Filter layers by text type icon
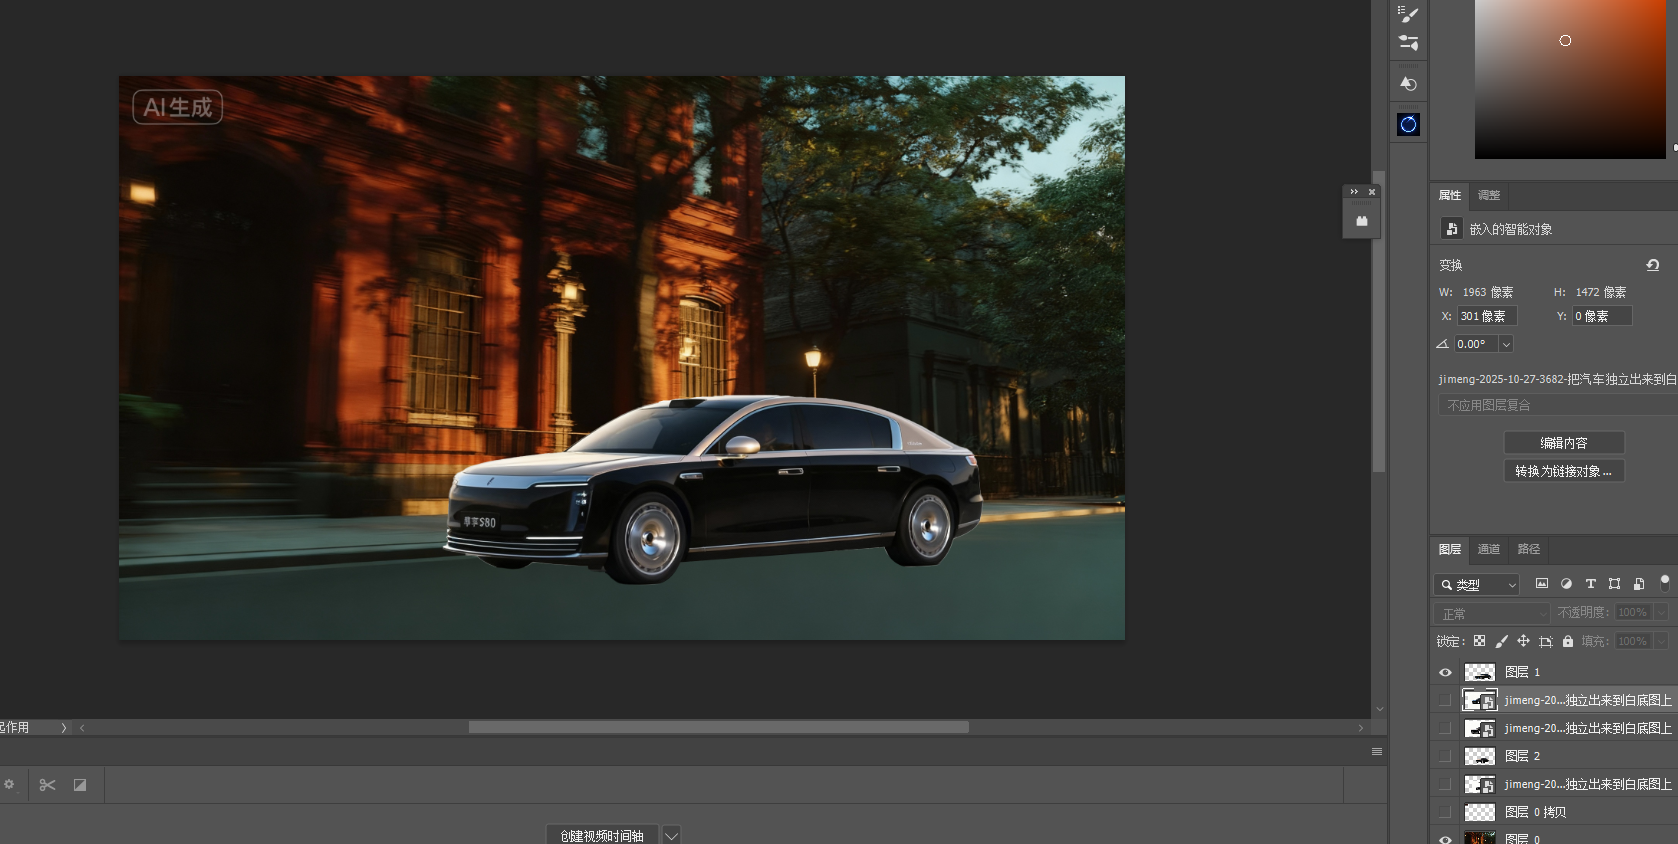This screenshot has height=844, width=1678. (1590, 584)
